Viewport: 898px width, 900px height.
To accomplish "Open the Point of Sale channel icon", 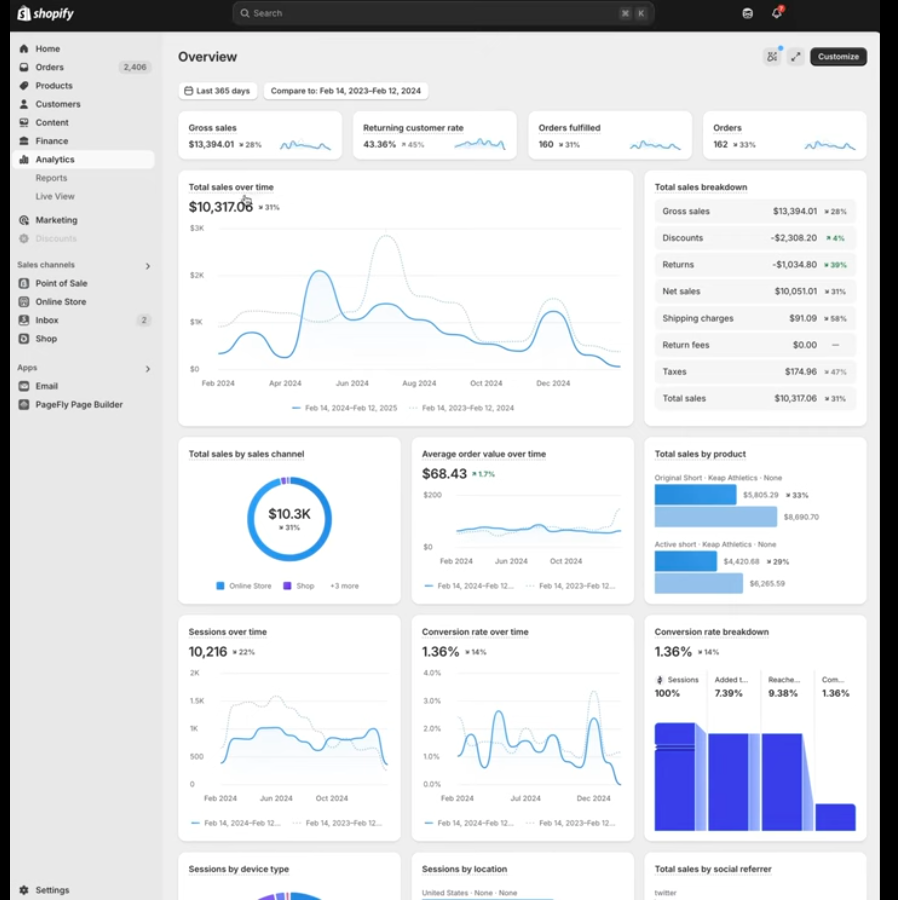I will [25, 283].
